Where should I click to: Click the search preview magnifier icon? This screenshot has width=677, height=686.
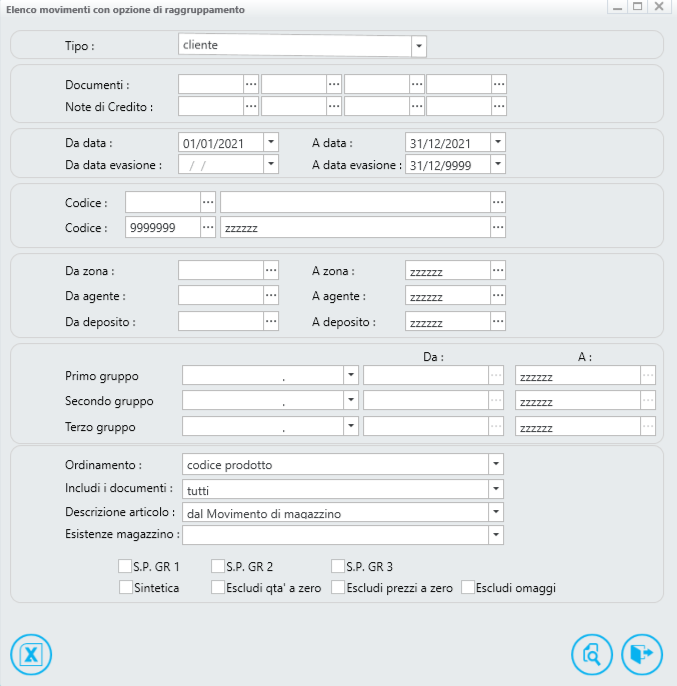coord(591,655)
